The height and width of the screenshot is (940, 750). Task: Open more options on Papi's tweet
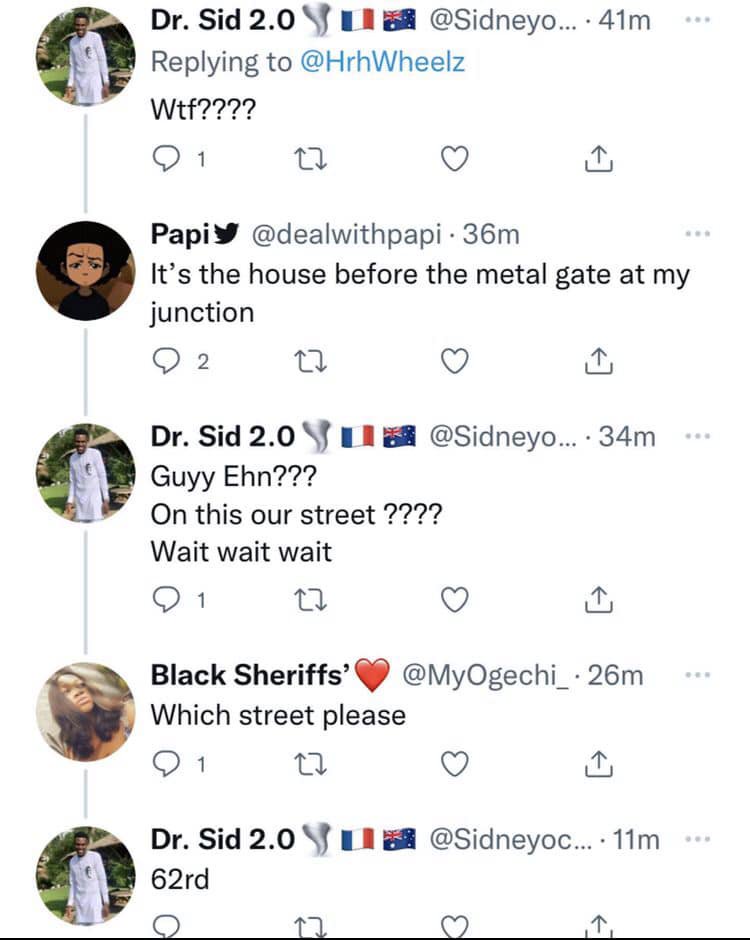coord(696,234)
